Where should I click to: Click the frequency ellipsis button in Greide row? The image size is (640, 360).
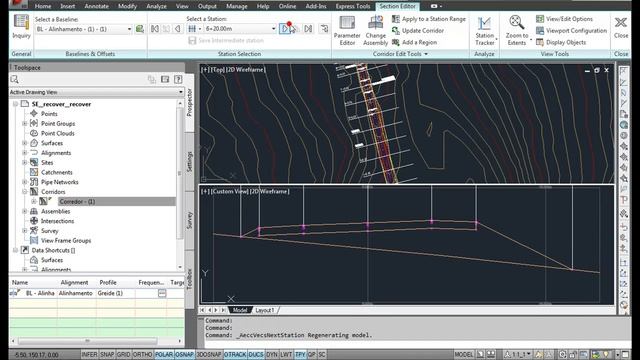[162, 293]
